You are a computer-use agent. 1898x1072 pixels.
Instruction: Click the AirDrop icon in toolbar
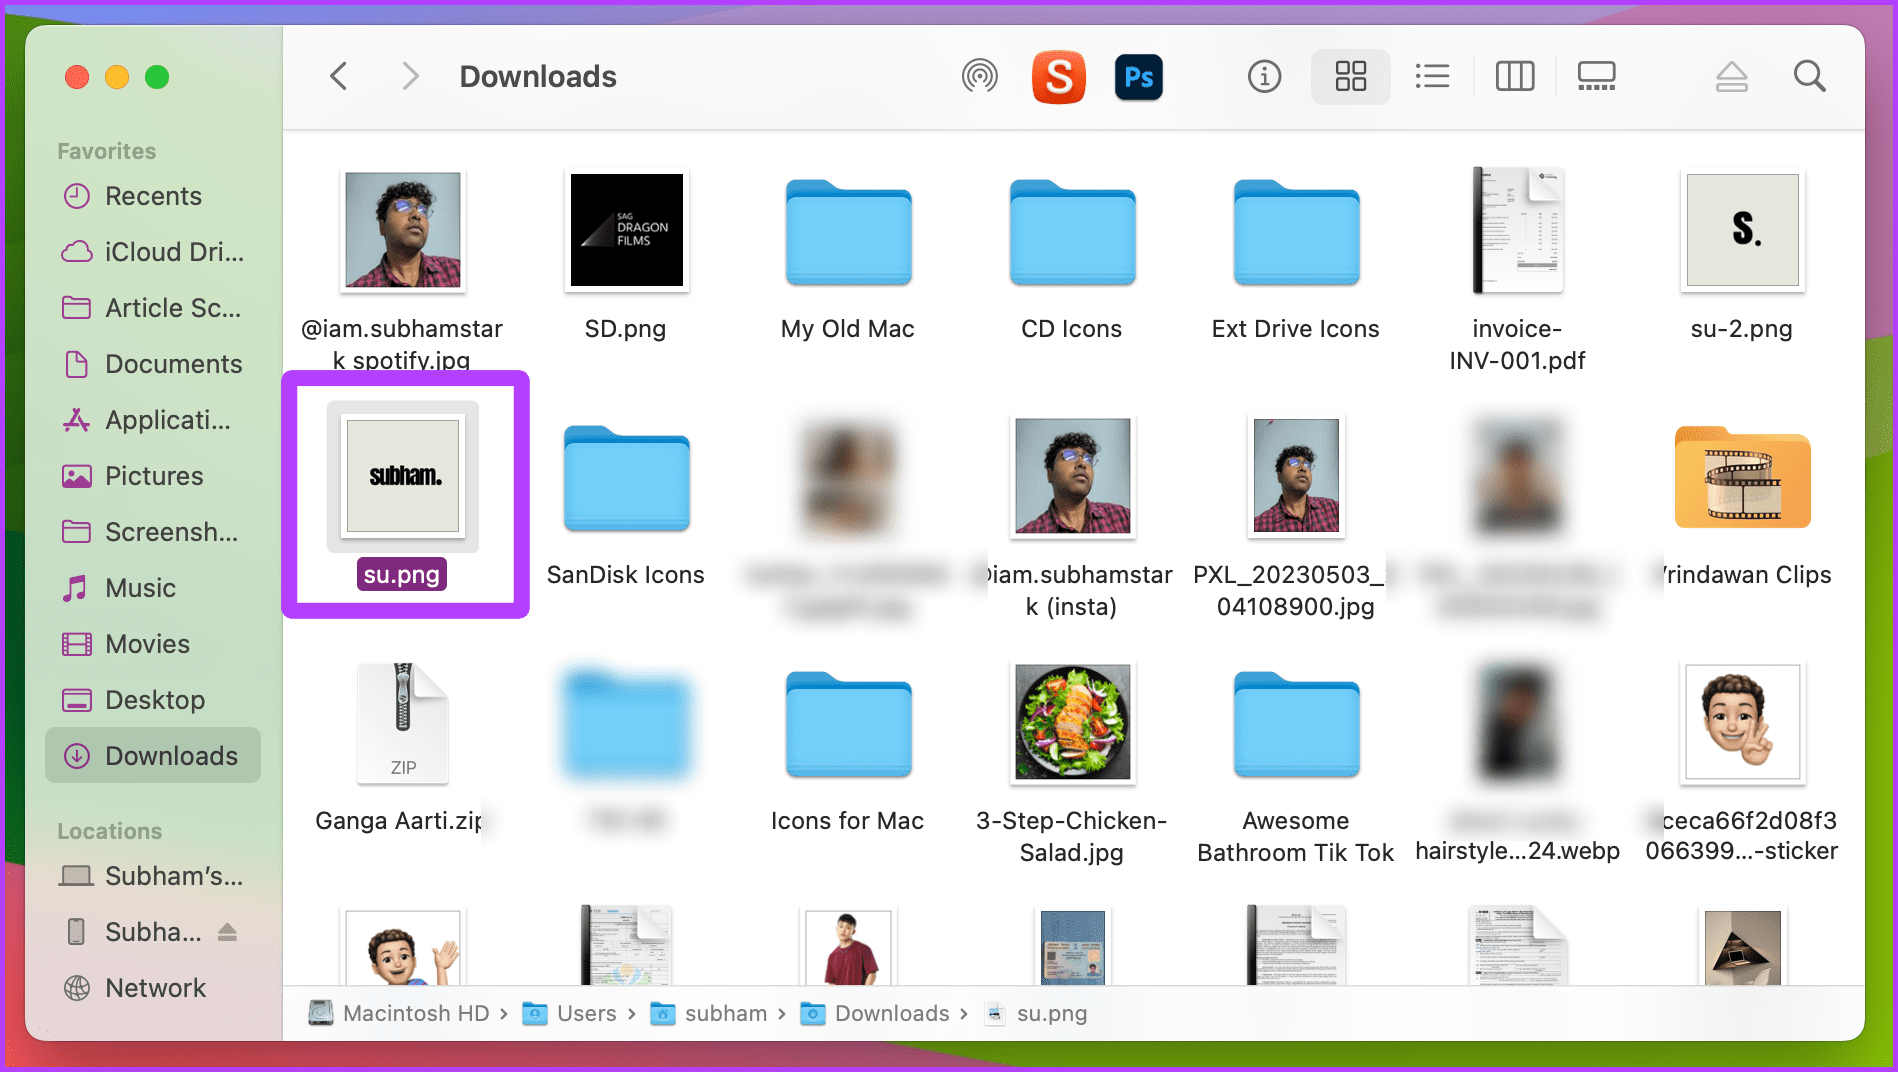(979, 76)
